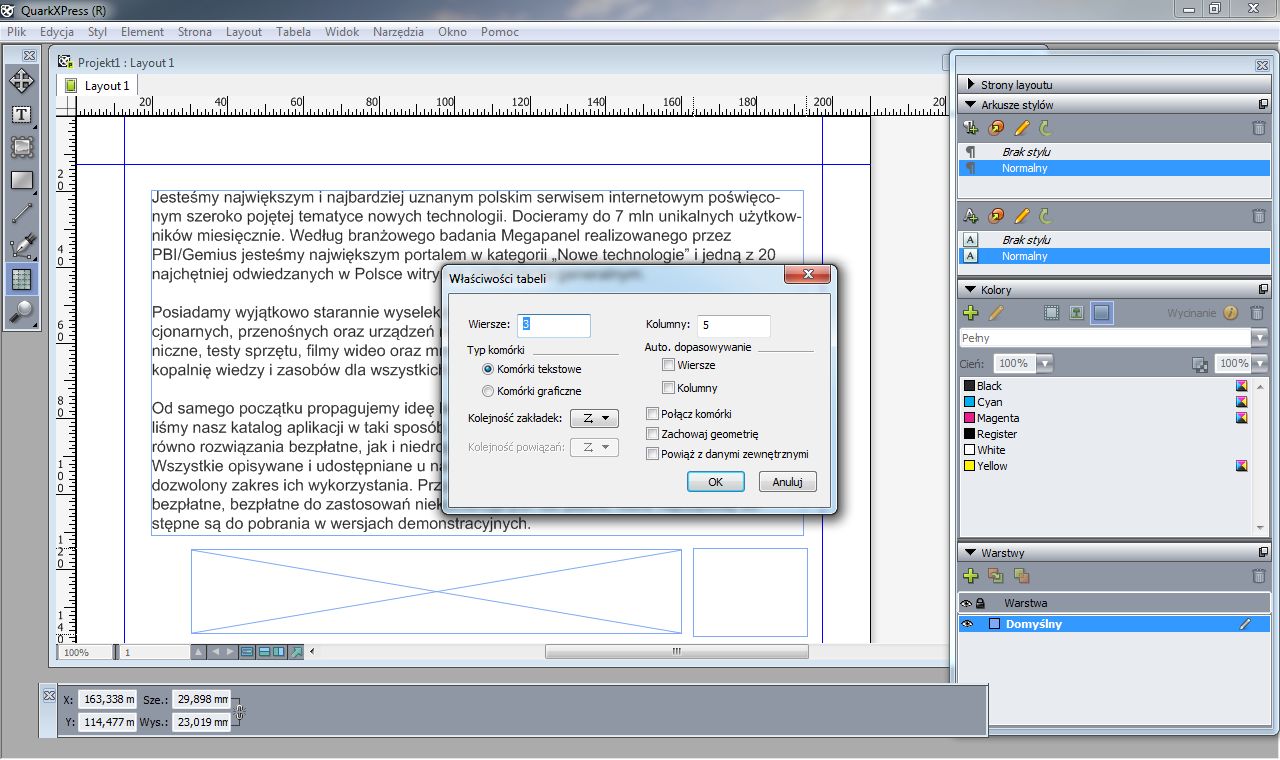Add a new character style sheet
The width and height of the screenshot is (1280, 760).
(970, 215)
